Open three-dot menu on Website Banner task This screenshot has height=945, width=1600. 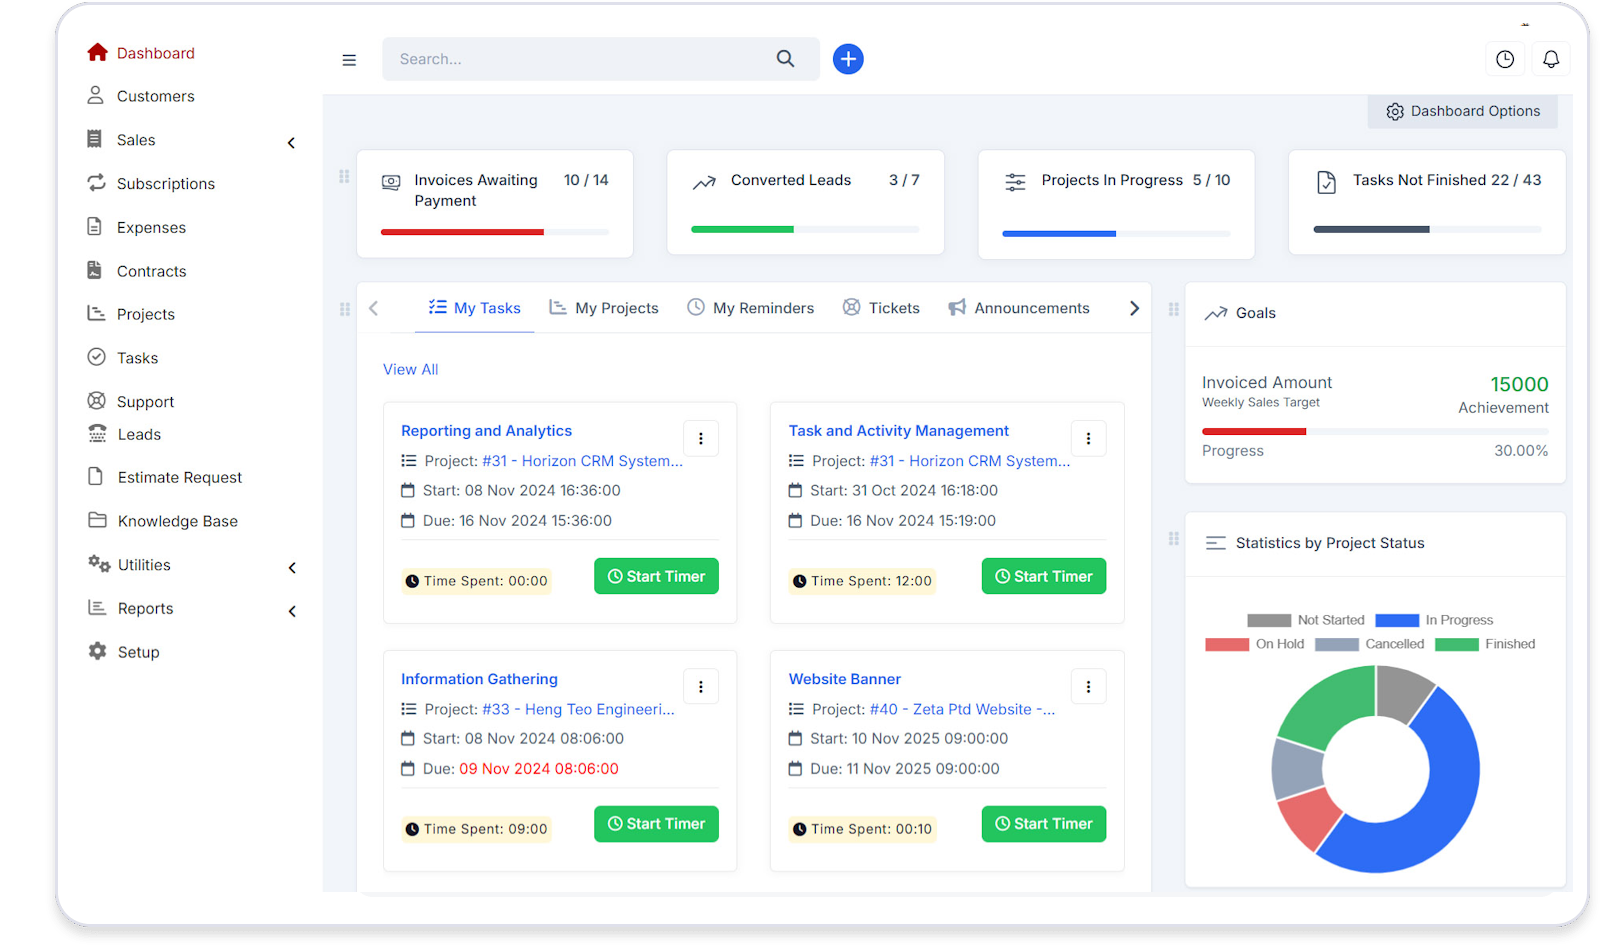[x=1088, y=687]
